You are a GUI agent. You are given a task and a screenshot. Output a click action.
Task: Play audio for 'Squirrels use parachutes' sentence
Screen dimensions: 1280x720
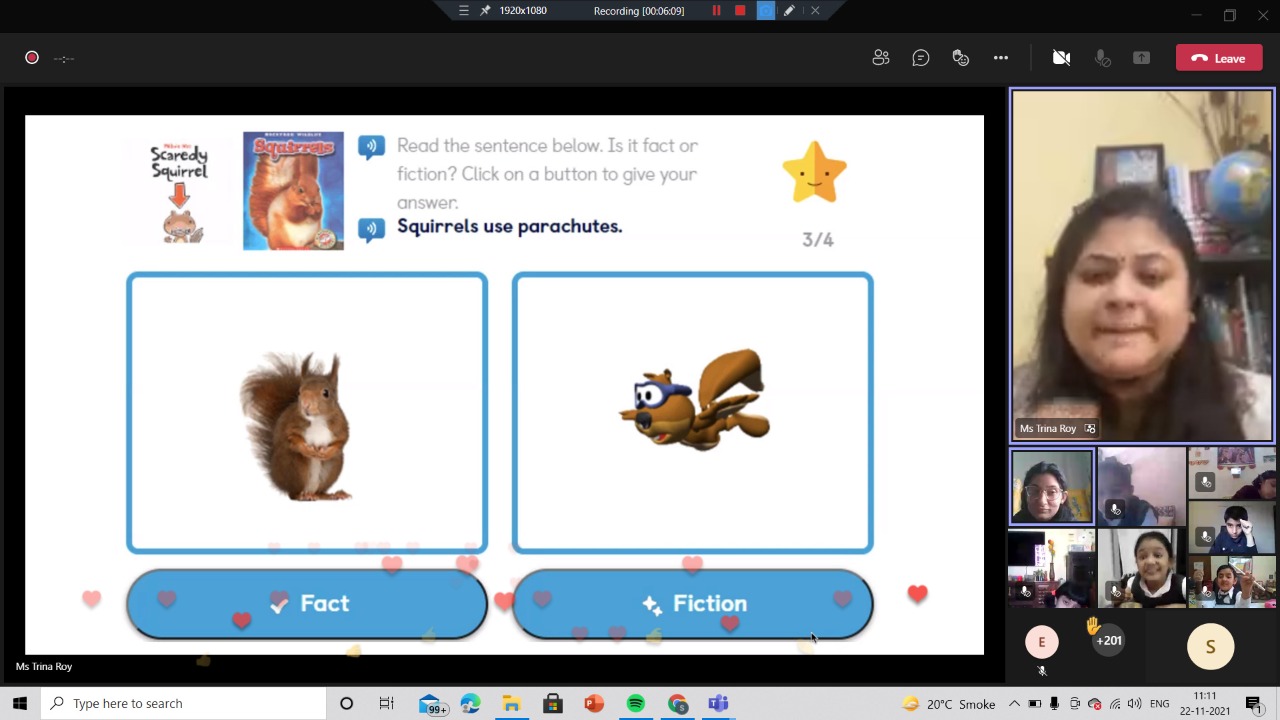pyautogui.click(x=371, y=229)
